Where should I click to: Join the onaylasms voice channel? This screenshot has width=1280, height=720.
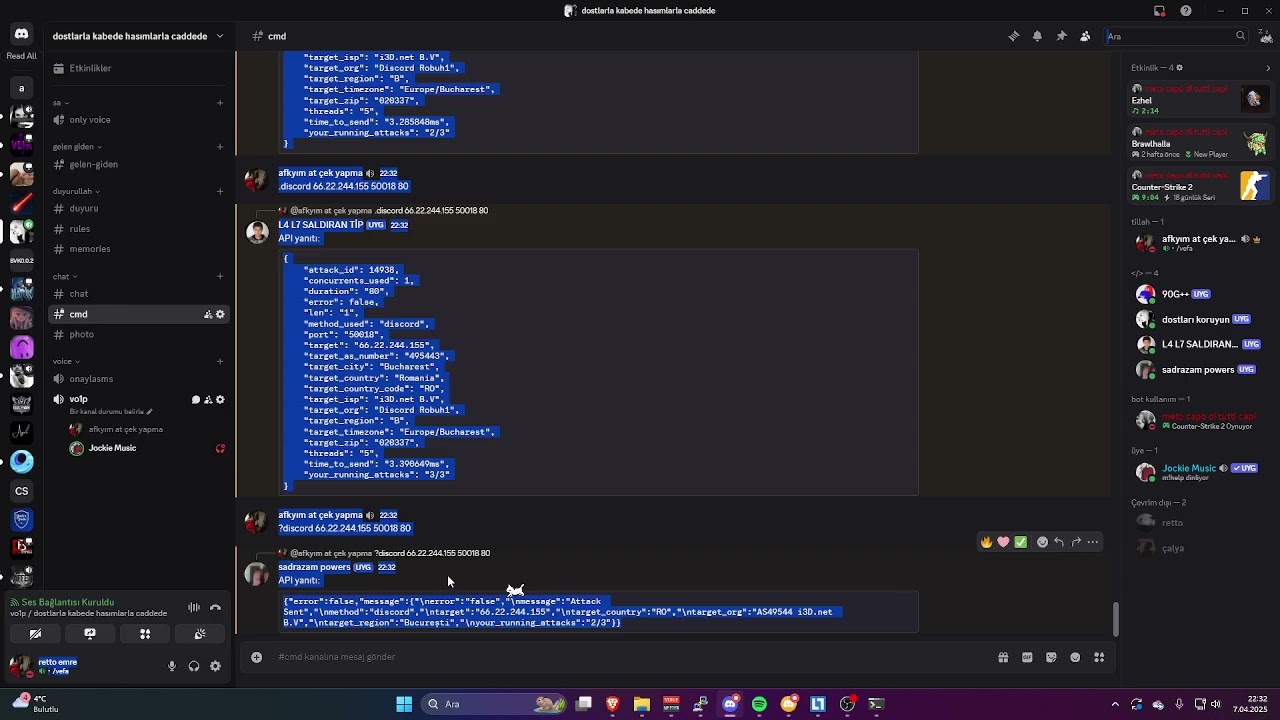click(138, 379)
